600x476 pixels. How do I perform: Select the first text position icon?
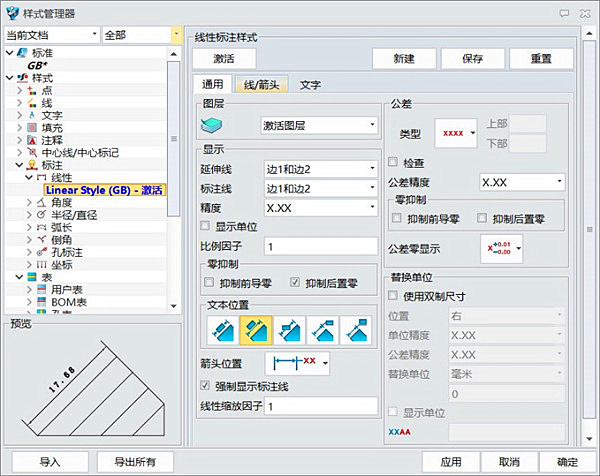pyautogui.click(x=221, y=329)
